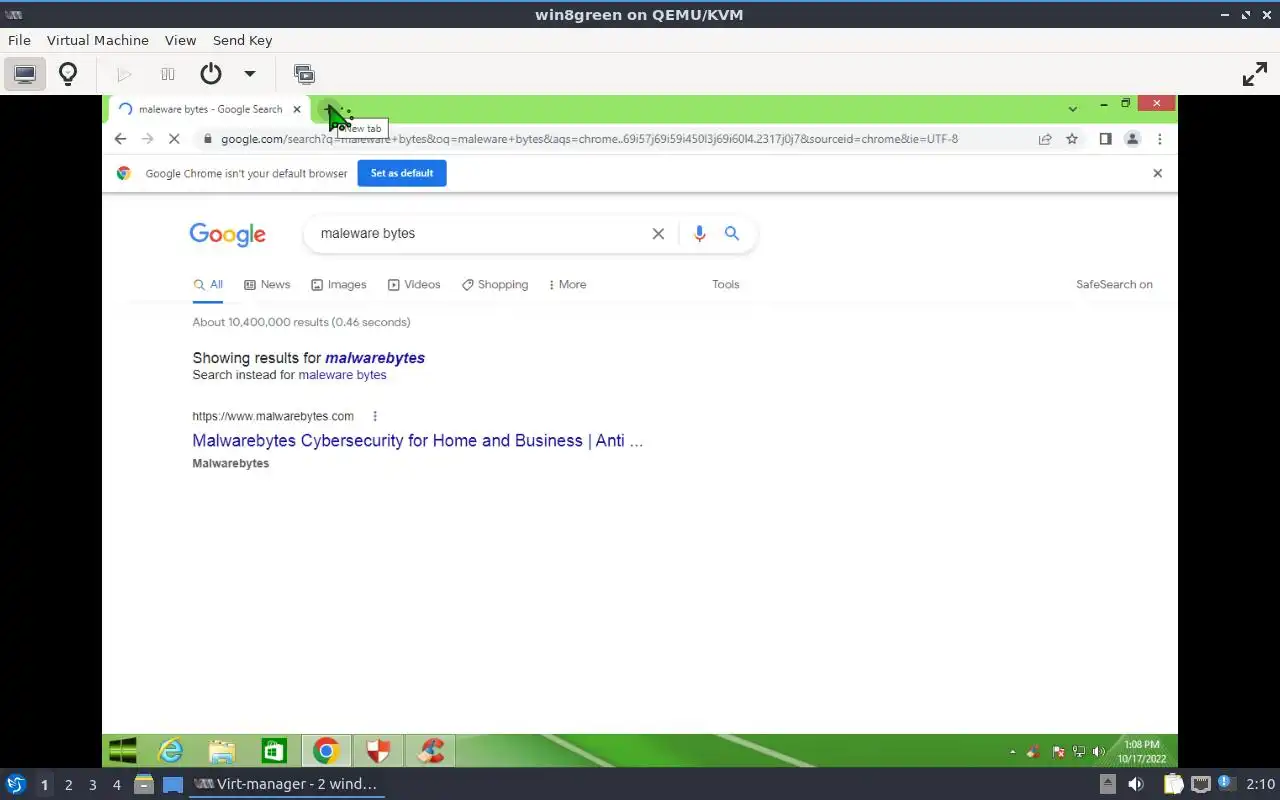The height and width of the screenshot is (800, 1280).
Task: Select Chrome in Windows taskbar
Action: coord(326,751)
